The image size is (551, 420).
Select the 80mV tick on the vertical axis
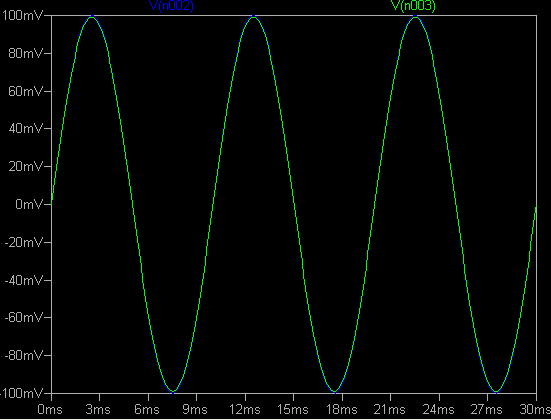pos(25,53)
